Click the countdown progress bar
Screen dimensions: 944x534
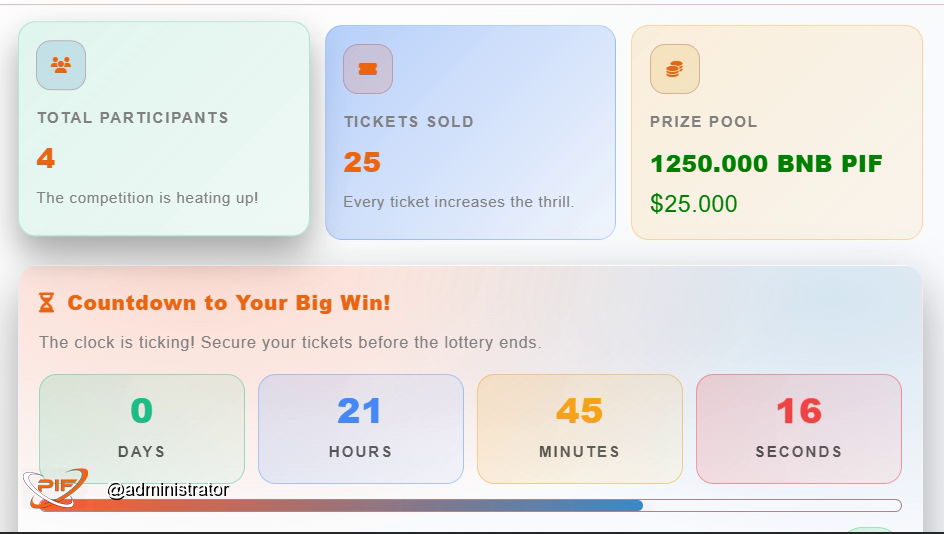500,506
